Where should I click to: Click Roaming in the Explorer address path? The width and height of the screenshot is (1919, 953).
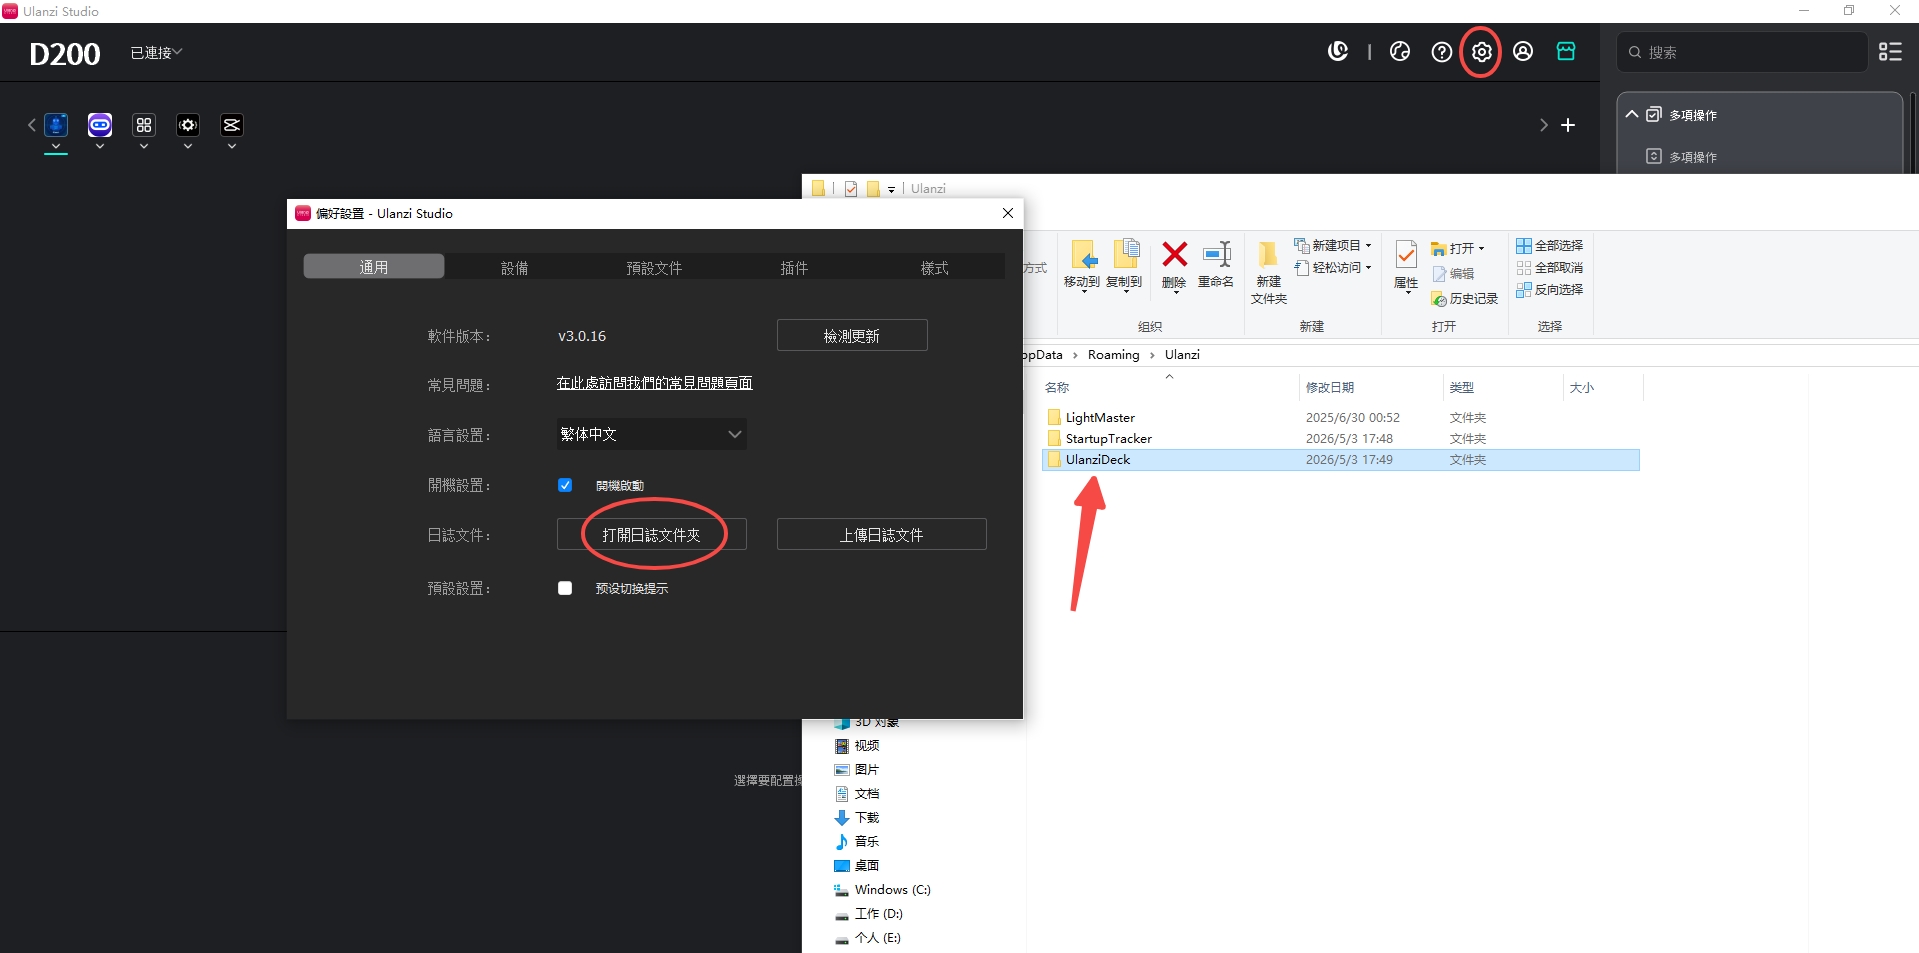[x=1113, y=354]
